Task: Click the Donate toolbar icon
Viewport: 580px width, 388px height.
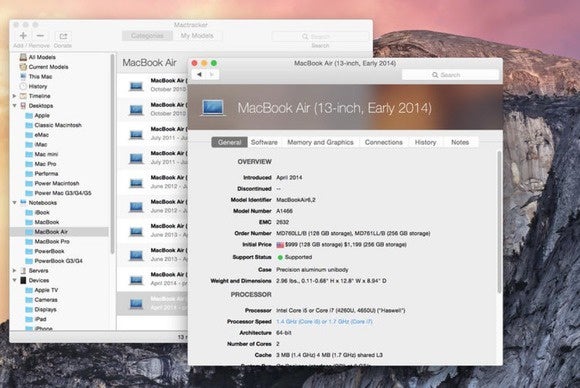Action: pyautogui.click(x=63, y=36)
